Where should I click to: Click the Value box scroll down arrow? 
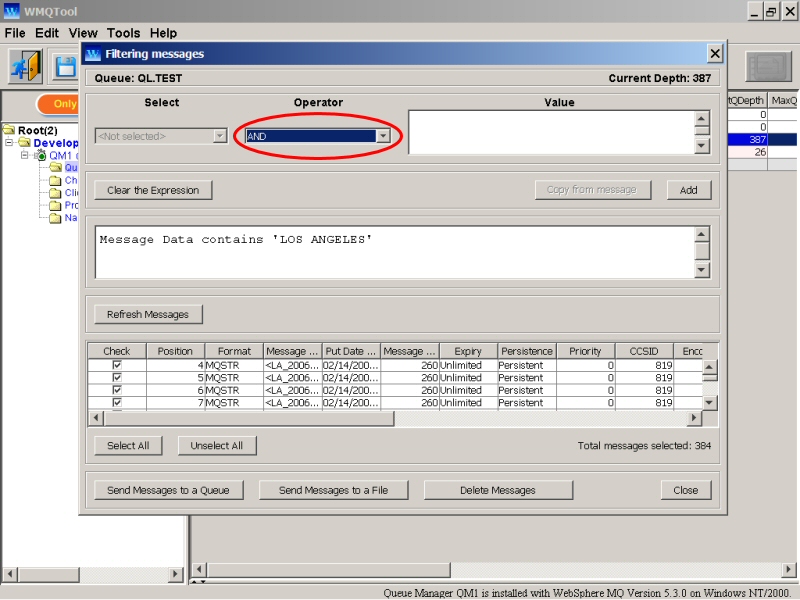click(702, 146)
